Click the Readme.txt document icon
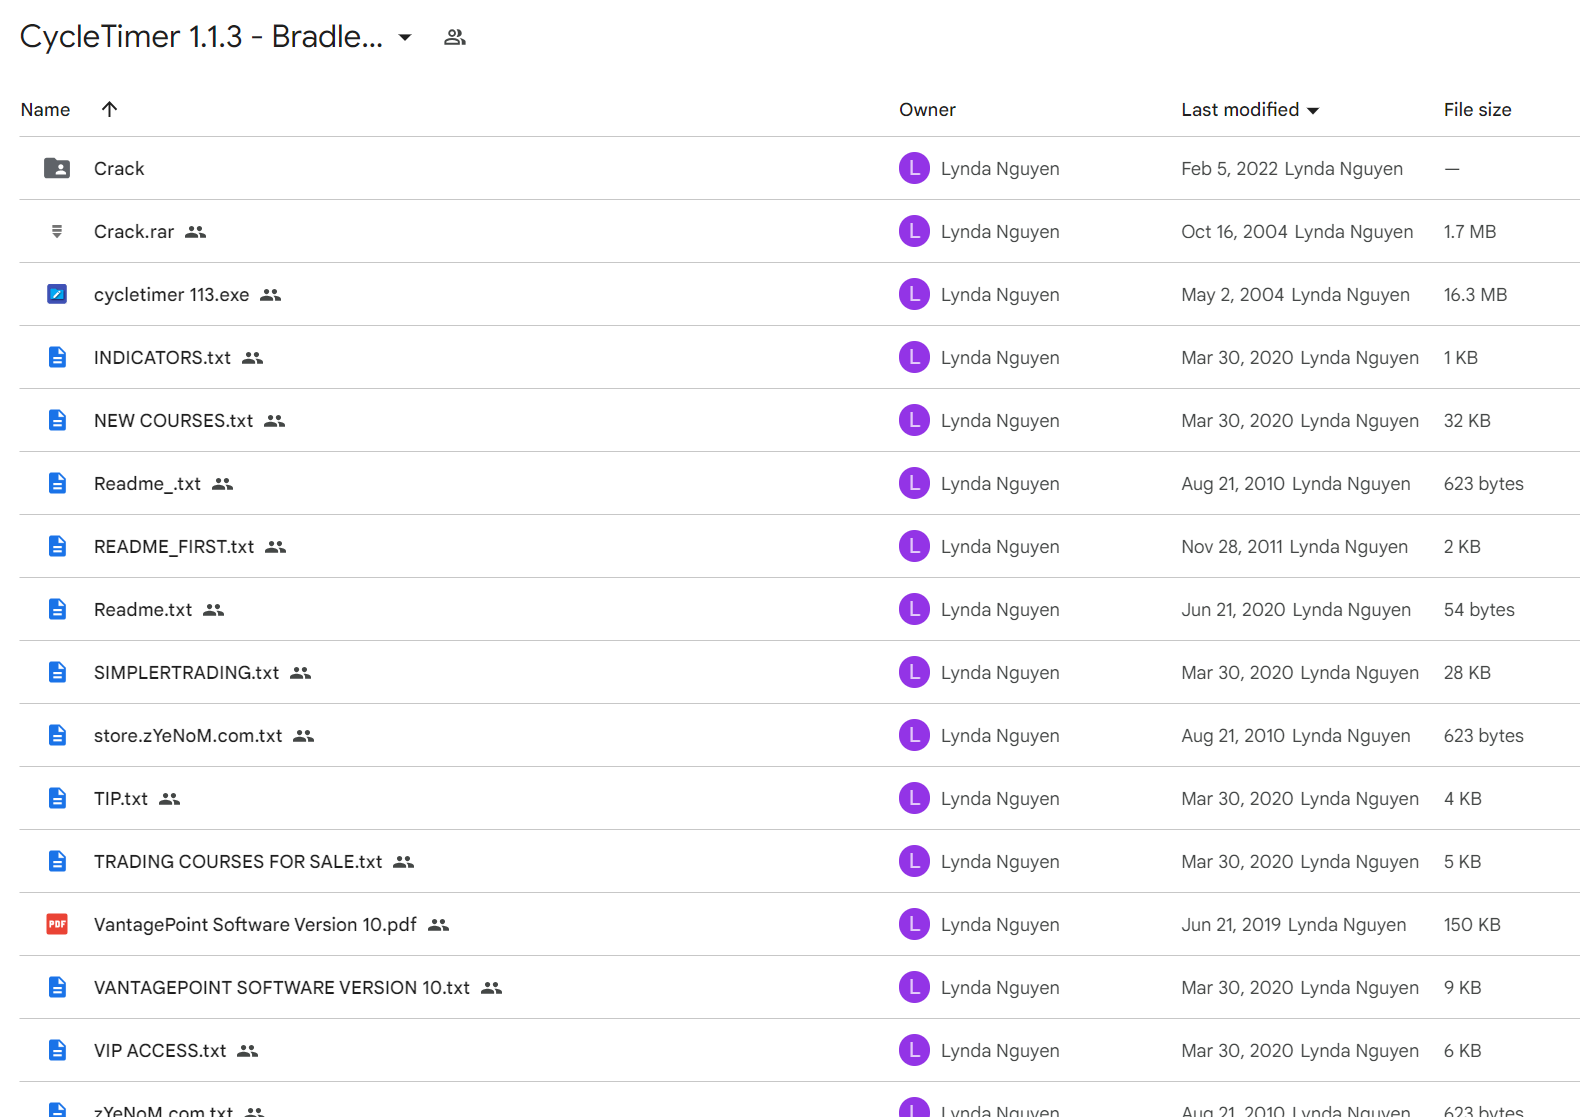 coord(57,609)
